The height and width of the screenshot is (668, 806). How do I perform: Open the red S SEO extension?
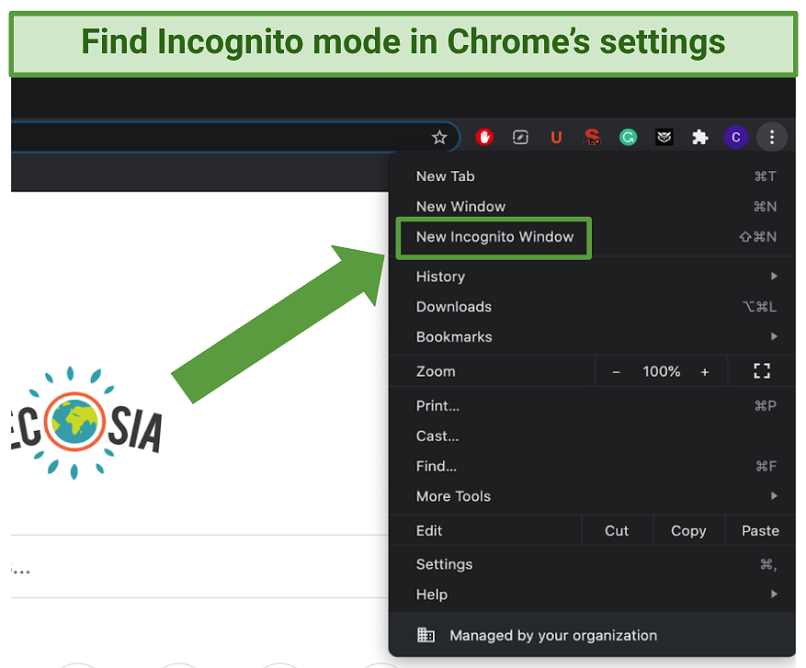(592, 137)
